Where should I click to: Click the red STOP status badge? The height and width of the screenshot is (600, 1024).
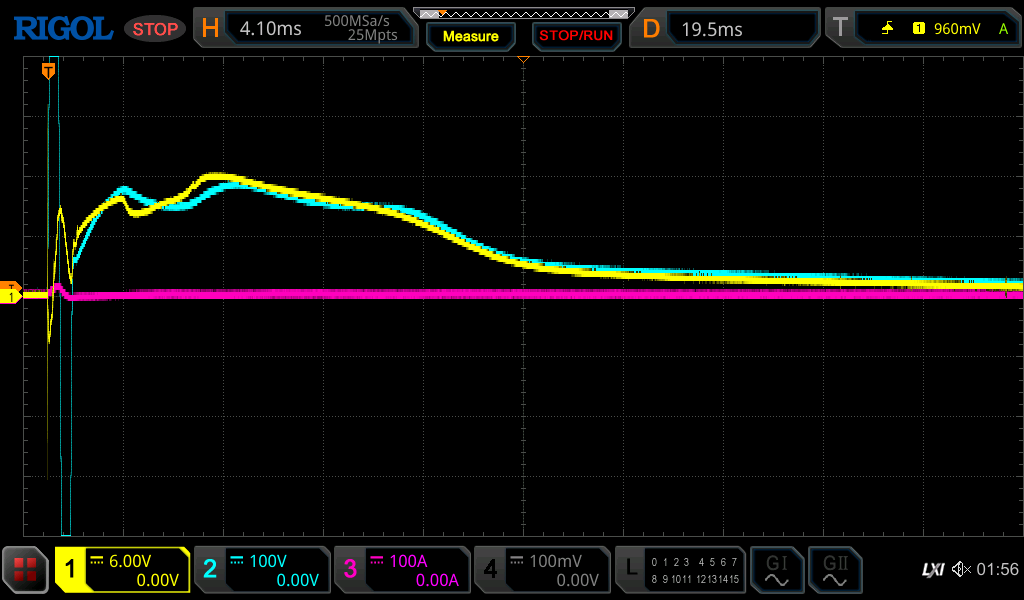[155, 29]
